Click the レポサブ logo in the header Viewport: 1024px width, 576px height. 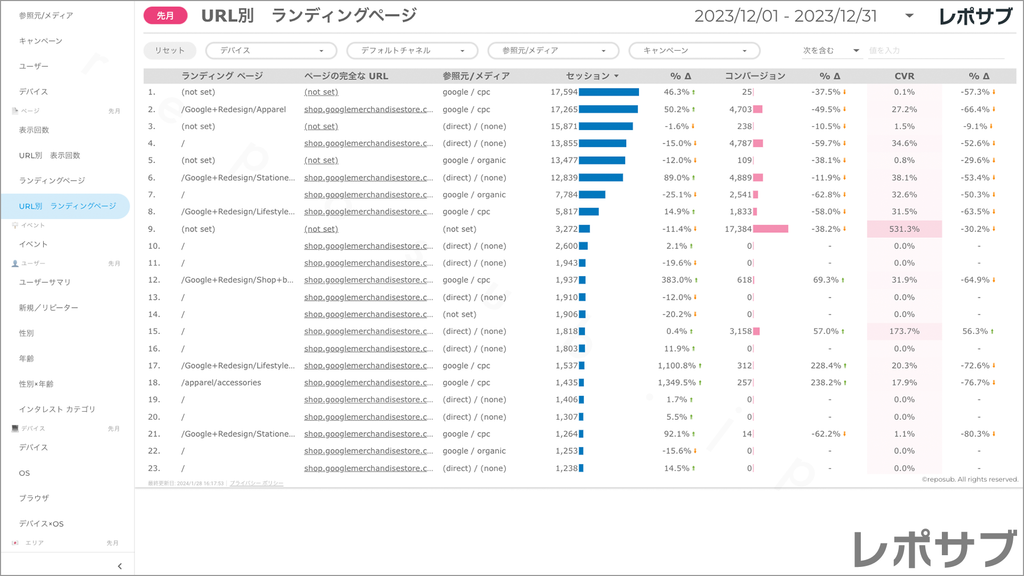977,16
